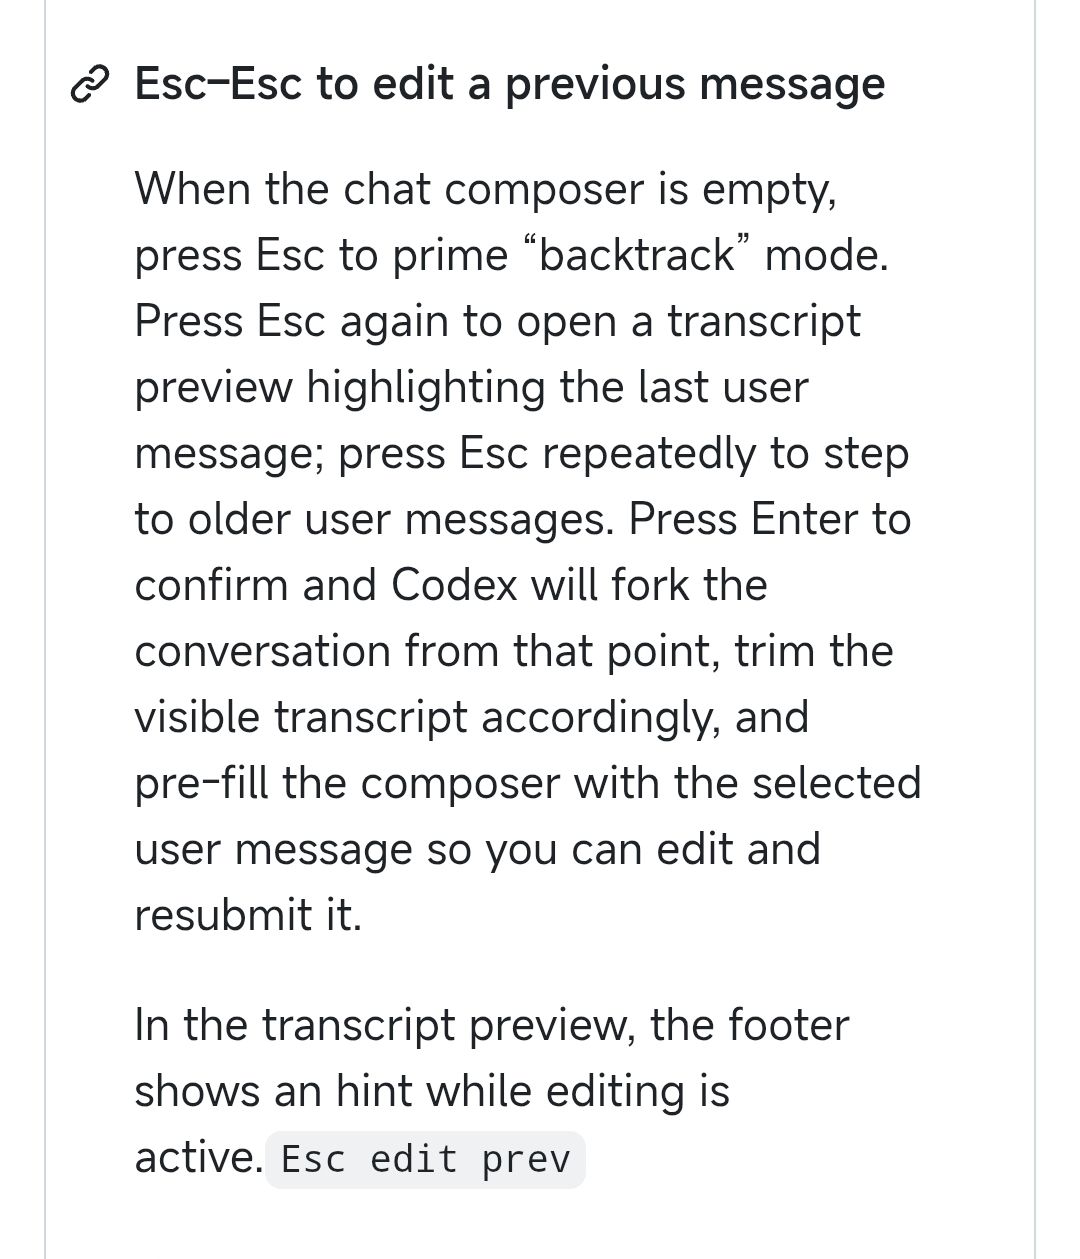Click the text "to older user messages."

374,519
